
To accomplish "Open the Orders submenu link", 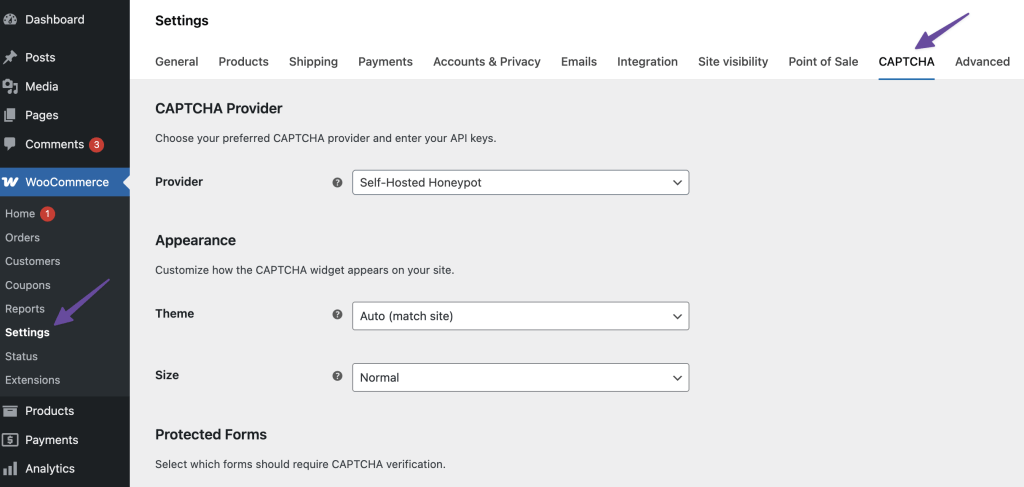I will [22, 237].
